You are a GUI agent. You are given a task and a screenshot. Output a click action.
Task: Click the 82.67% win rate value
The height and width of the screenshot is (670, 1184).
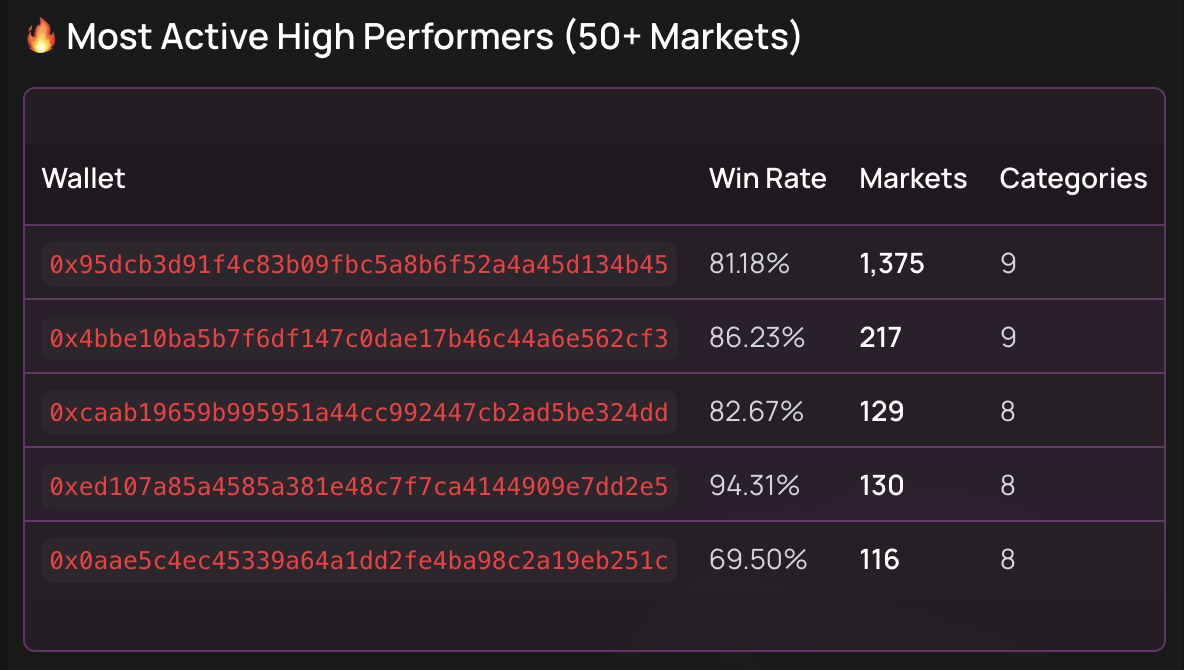click(756, 412)
